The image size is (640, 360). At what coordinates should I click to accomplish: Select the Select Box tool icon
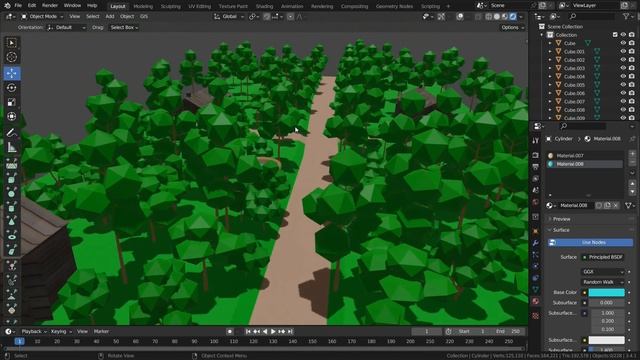coord(11,43)
